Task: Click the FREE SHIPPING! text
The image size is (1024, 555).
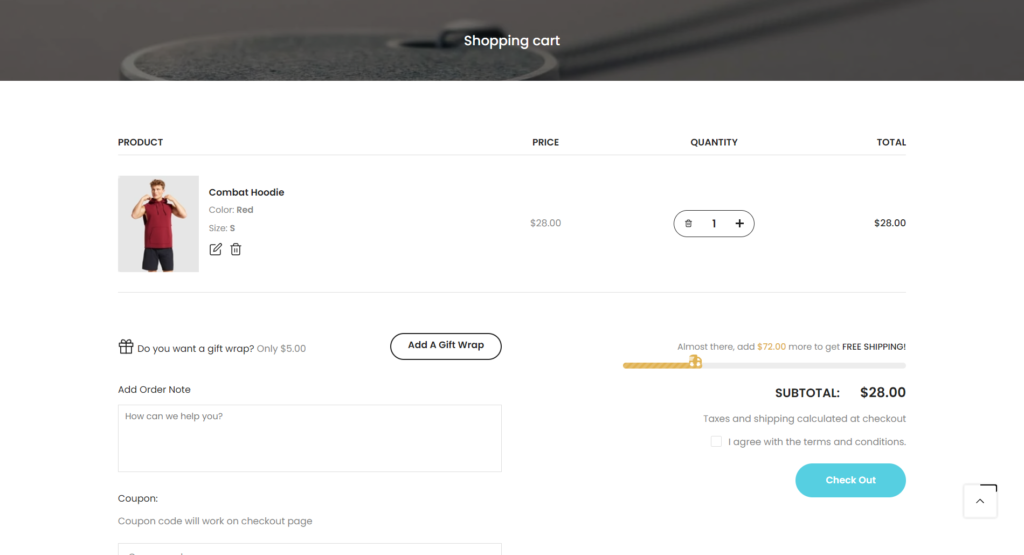Action: pos(873,347)
